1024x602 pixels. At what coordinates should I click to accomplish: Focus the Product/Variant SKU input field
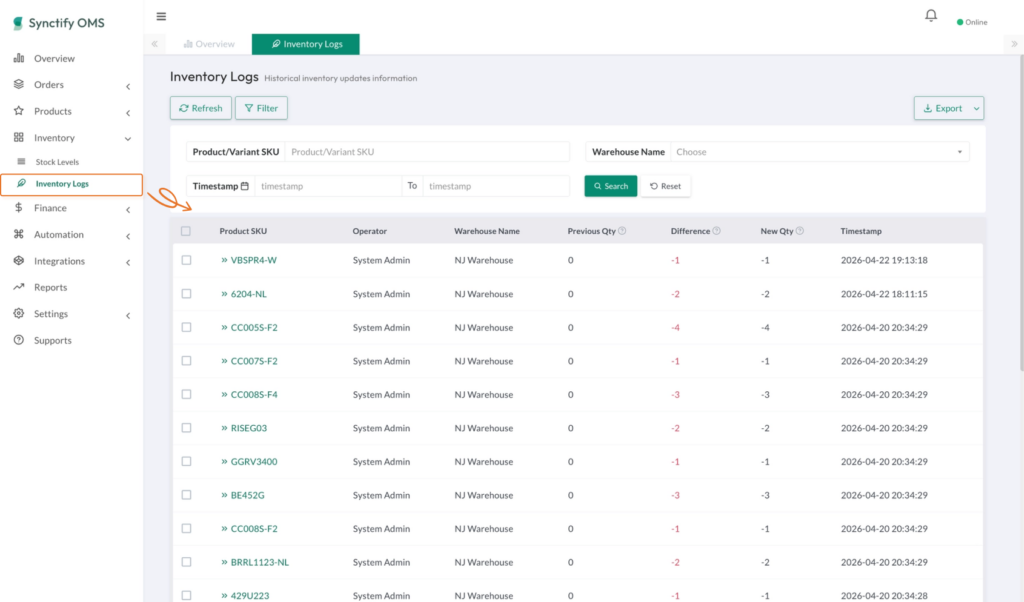pos(427,151)
